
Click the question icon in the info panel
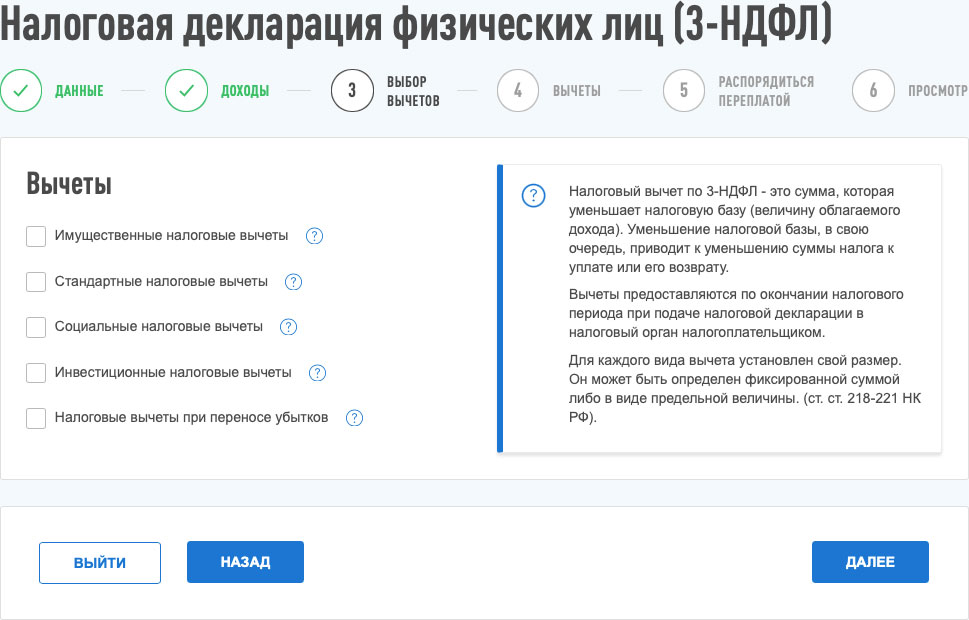pyautogui.click(x=534, y=195)
